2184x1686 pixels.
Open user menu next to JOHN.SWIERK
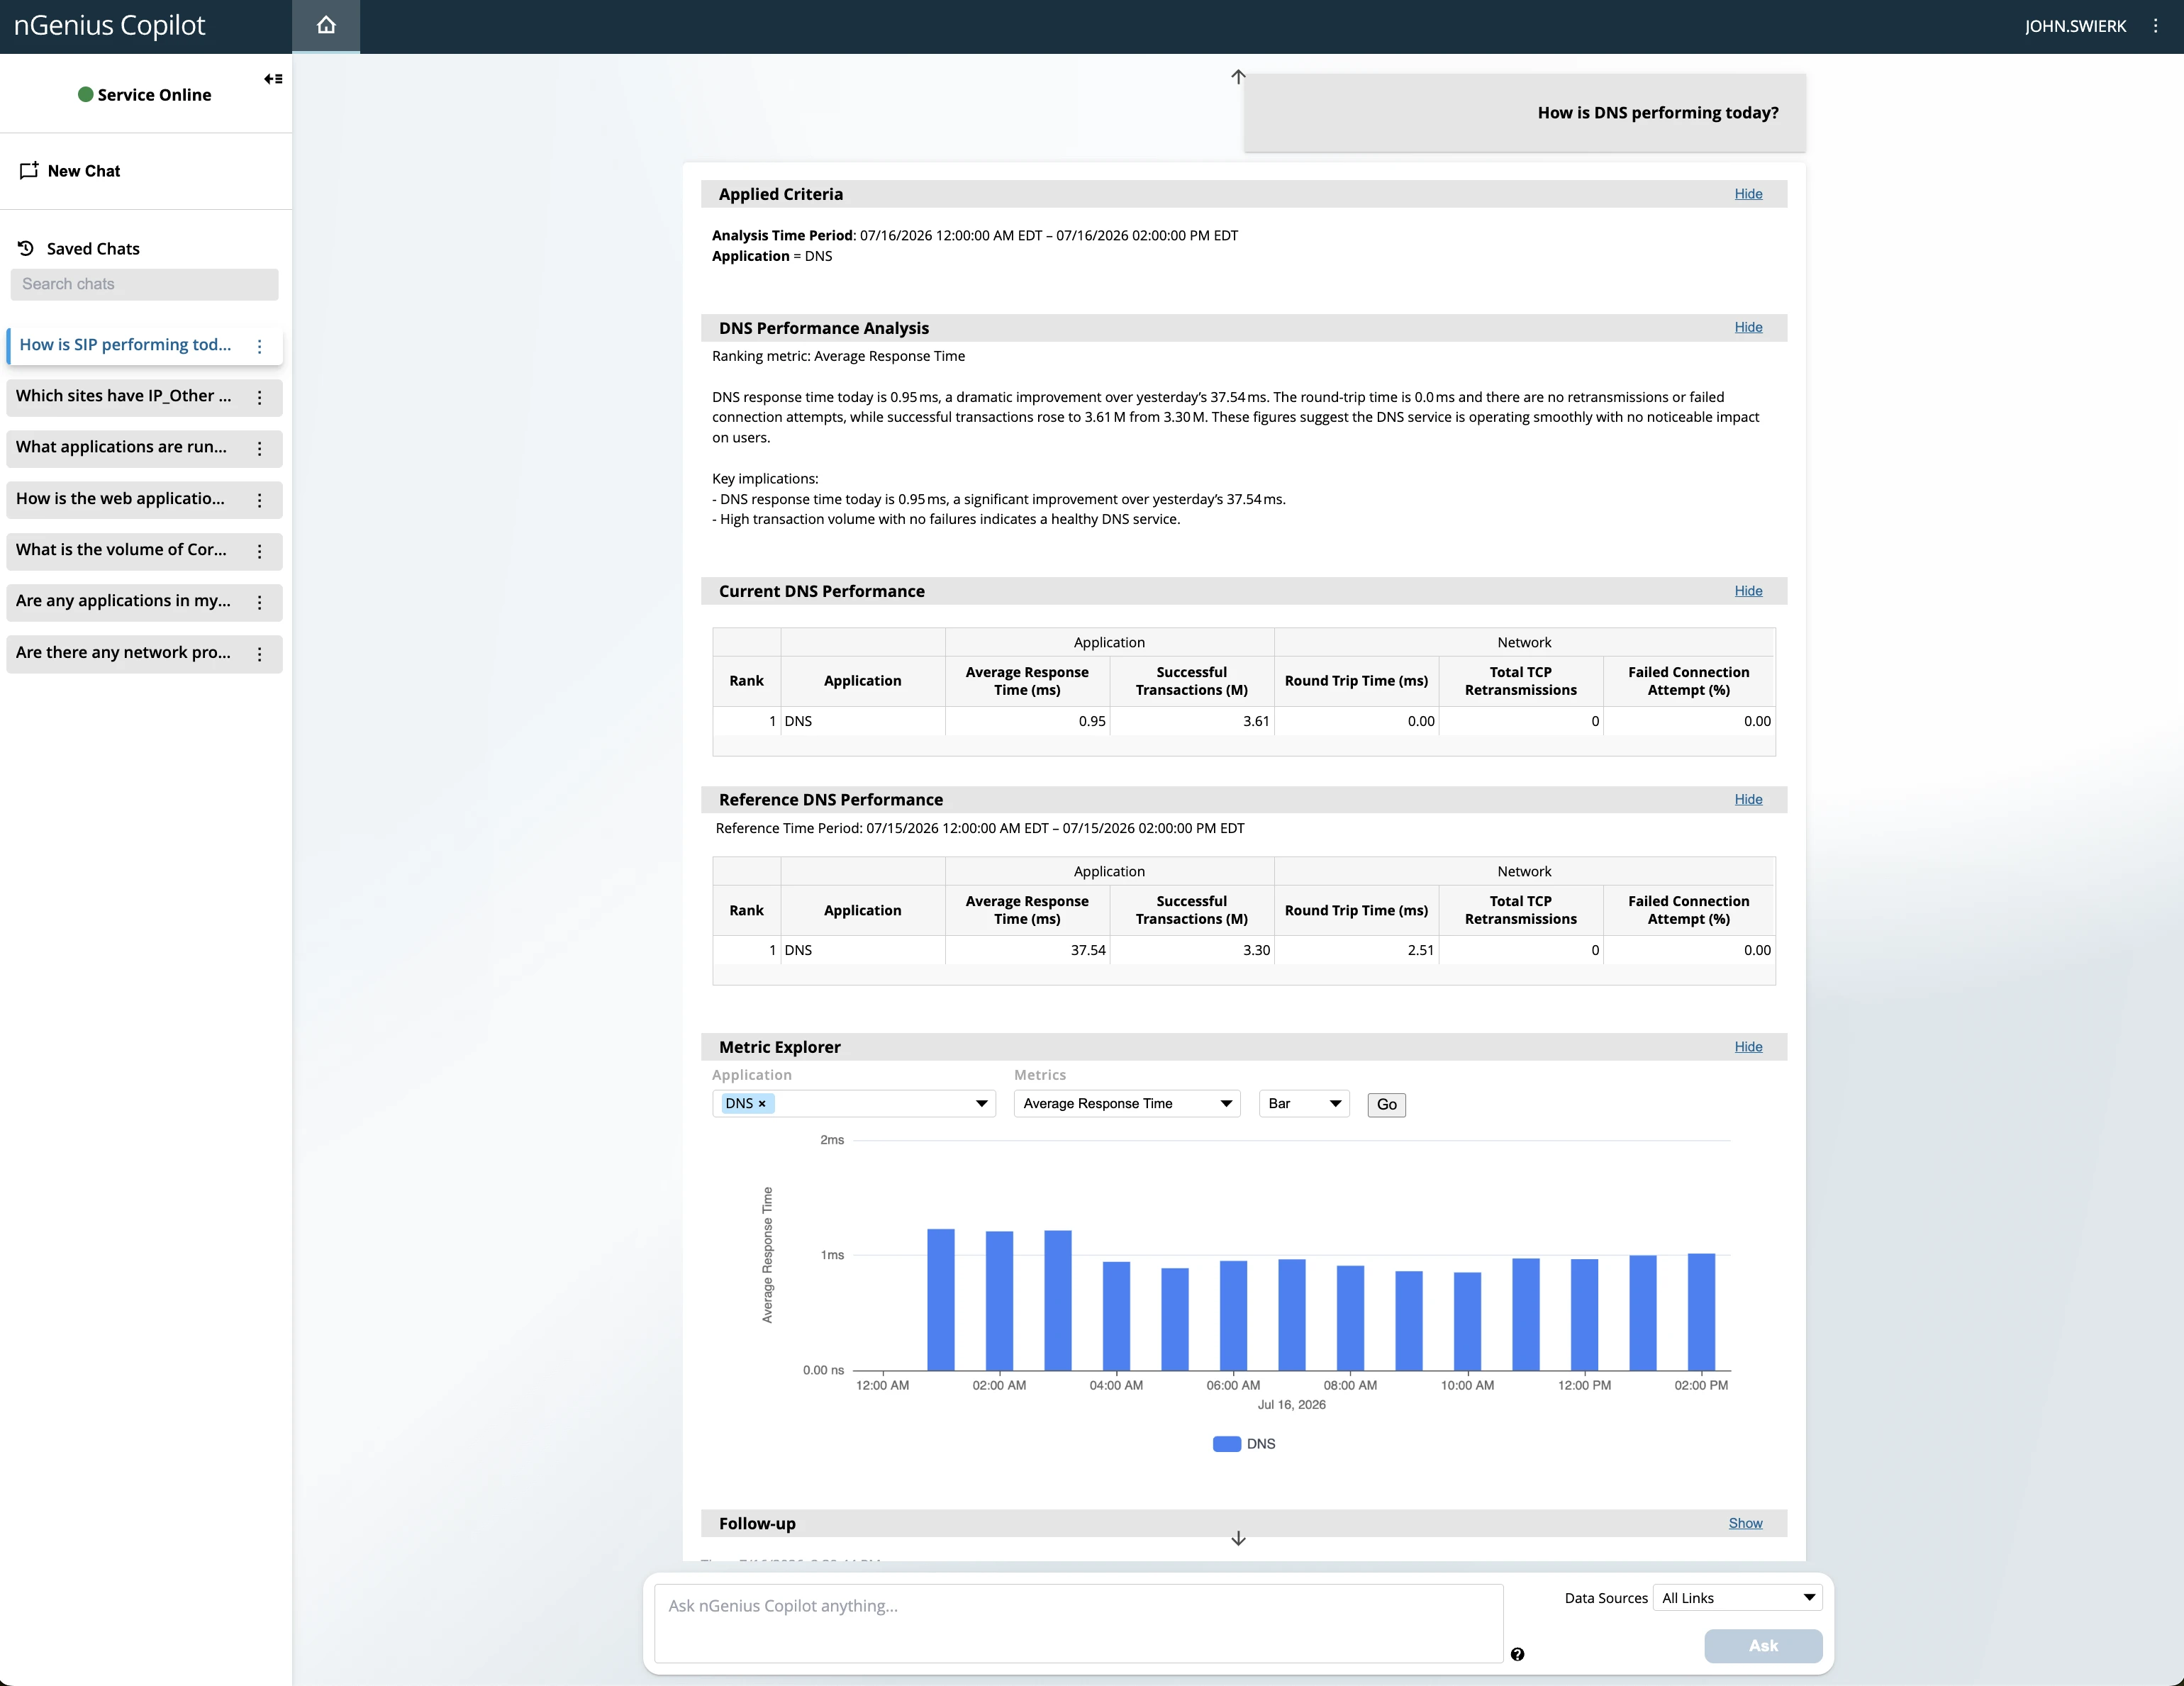(x=2155, y=26)
